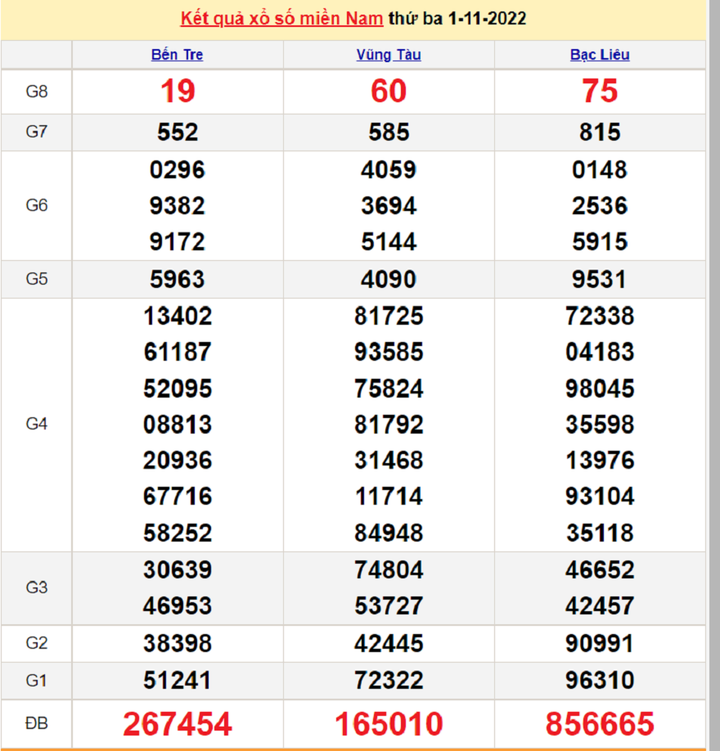720x751 pixels.
Task: Click the G8 row label
Action: 37,92
